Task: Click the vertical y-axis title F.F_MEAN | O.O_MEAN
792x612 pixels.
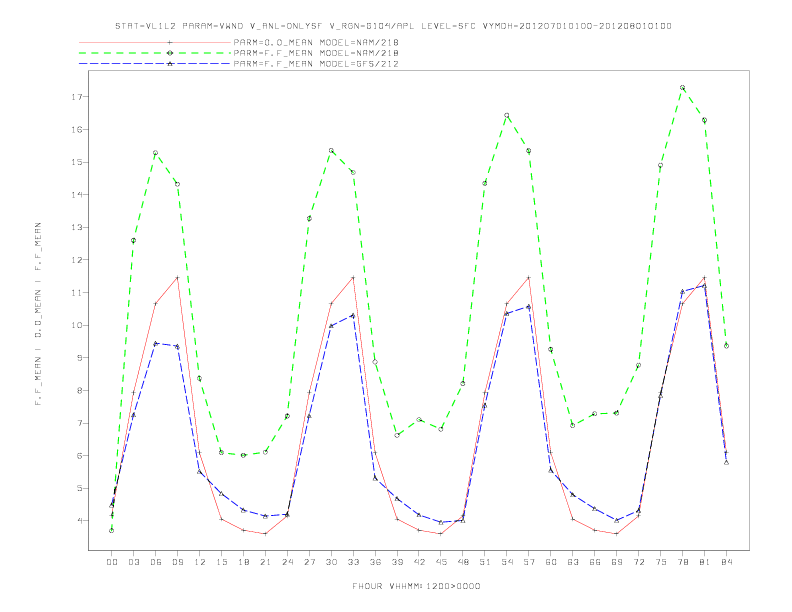Action: coord(38,314)
